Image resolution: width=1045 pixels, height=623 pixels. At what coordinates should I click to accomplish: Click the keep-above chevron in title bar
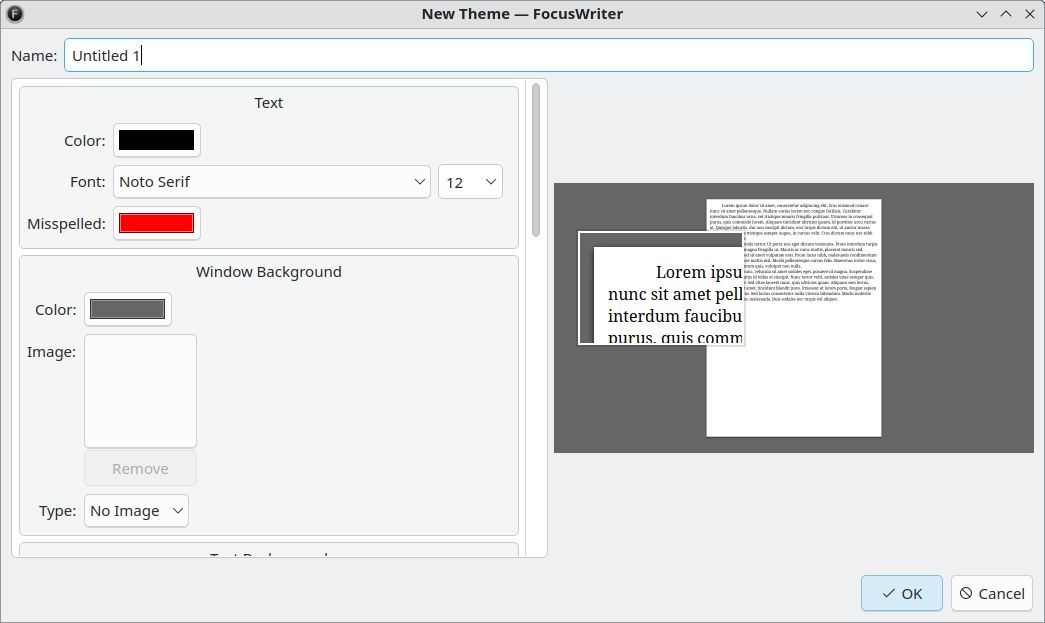coord(1006,14)
